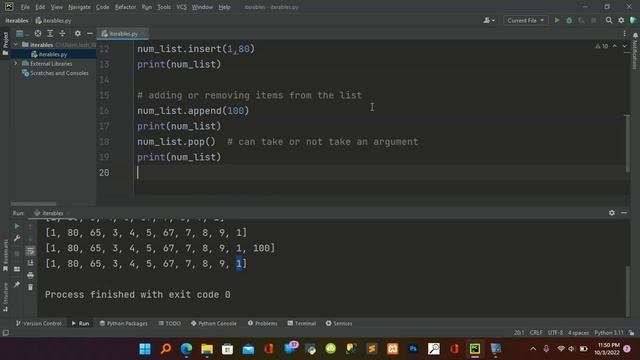Viewport: 640px width, 360px height.
Task: Click the Expand All icon in Project panel
Action: click(50, 33)
